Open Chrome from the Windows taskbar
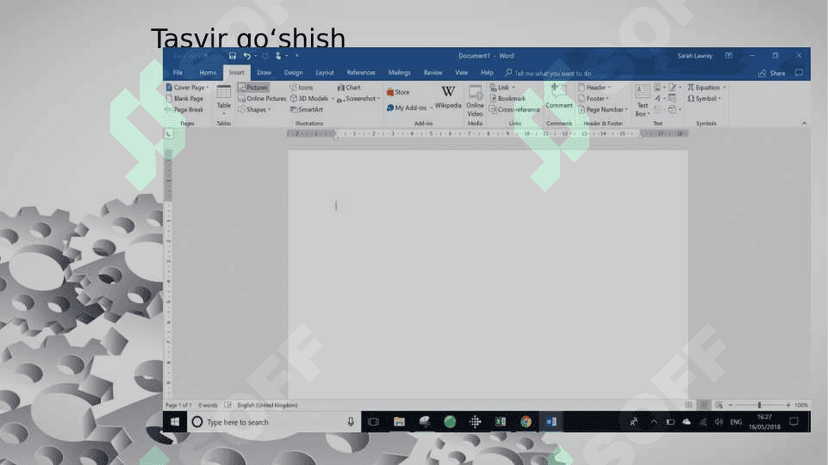The width and height of the screenshot is (828, 465). pos(526,423)
